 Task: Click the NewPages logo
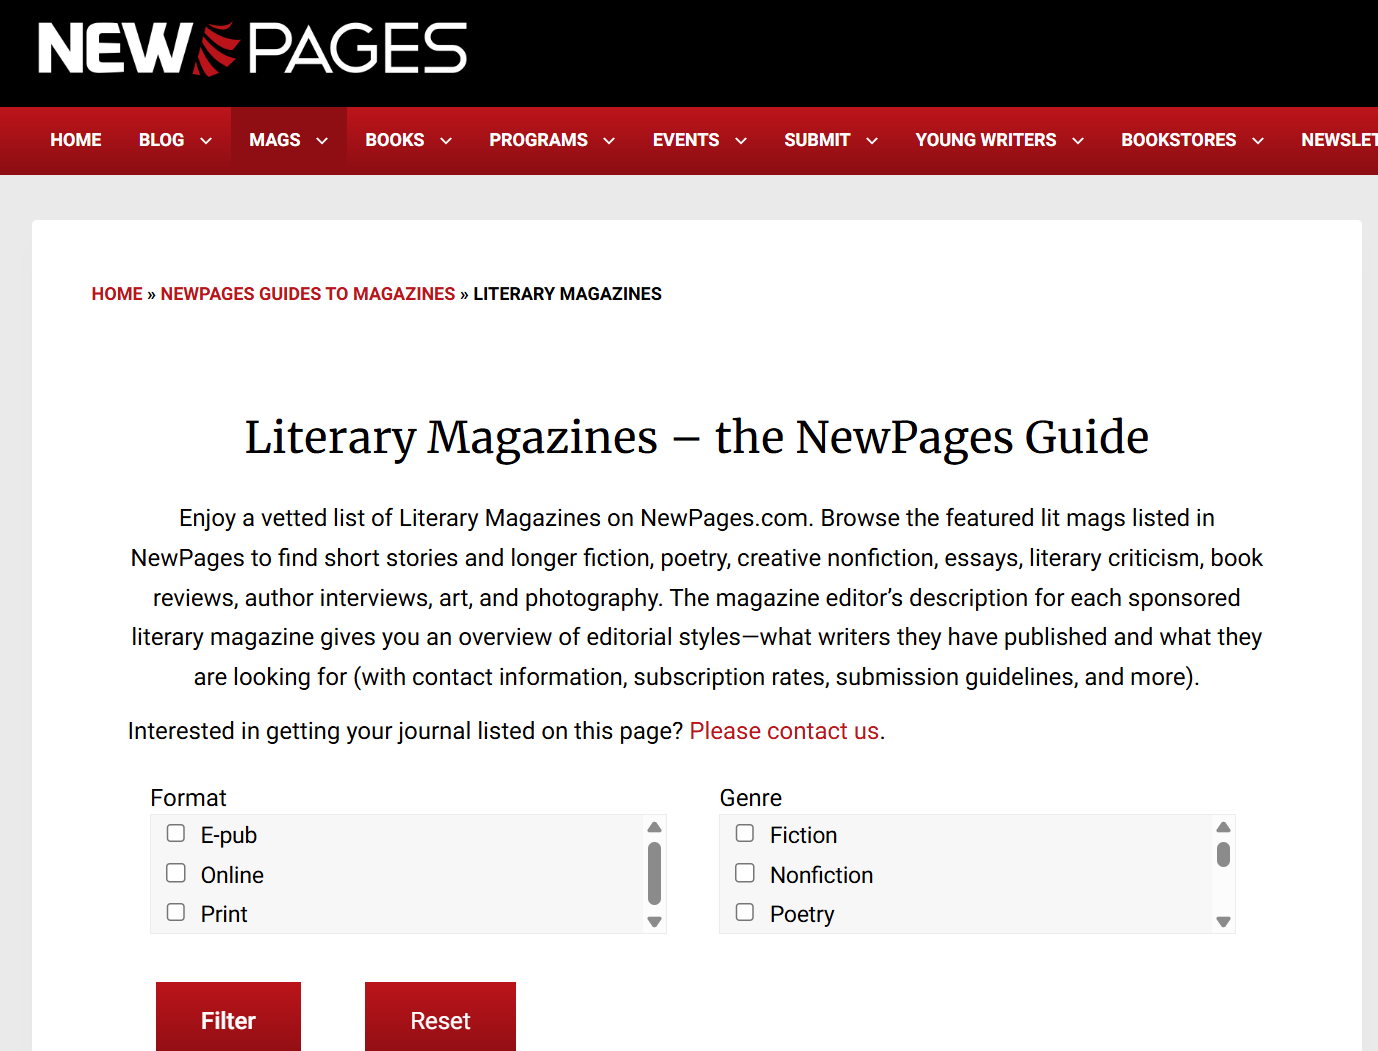[x=252, y=49]
